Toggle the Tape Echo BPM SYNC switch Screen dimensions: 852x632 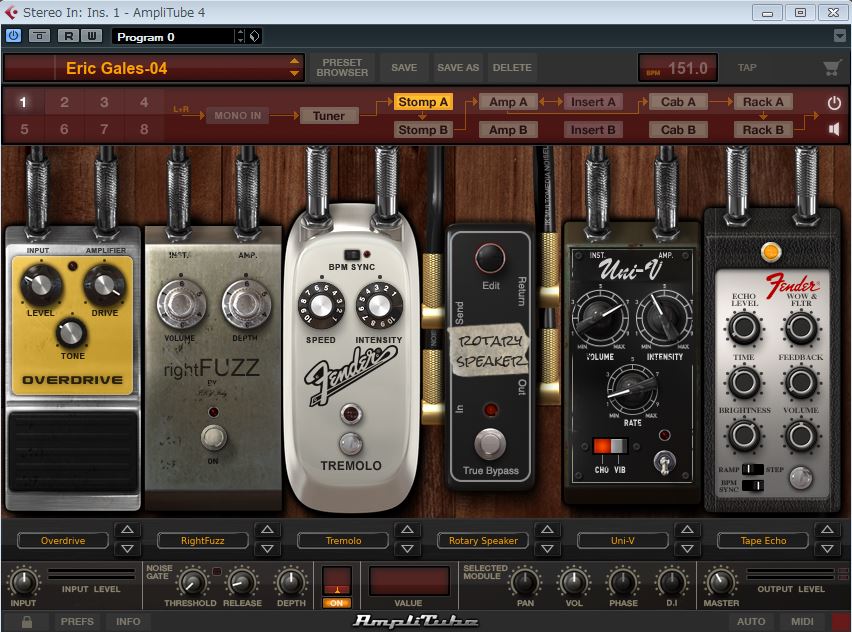[751, 485]
